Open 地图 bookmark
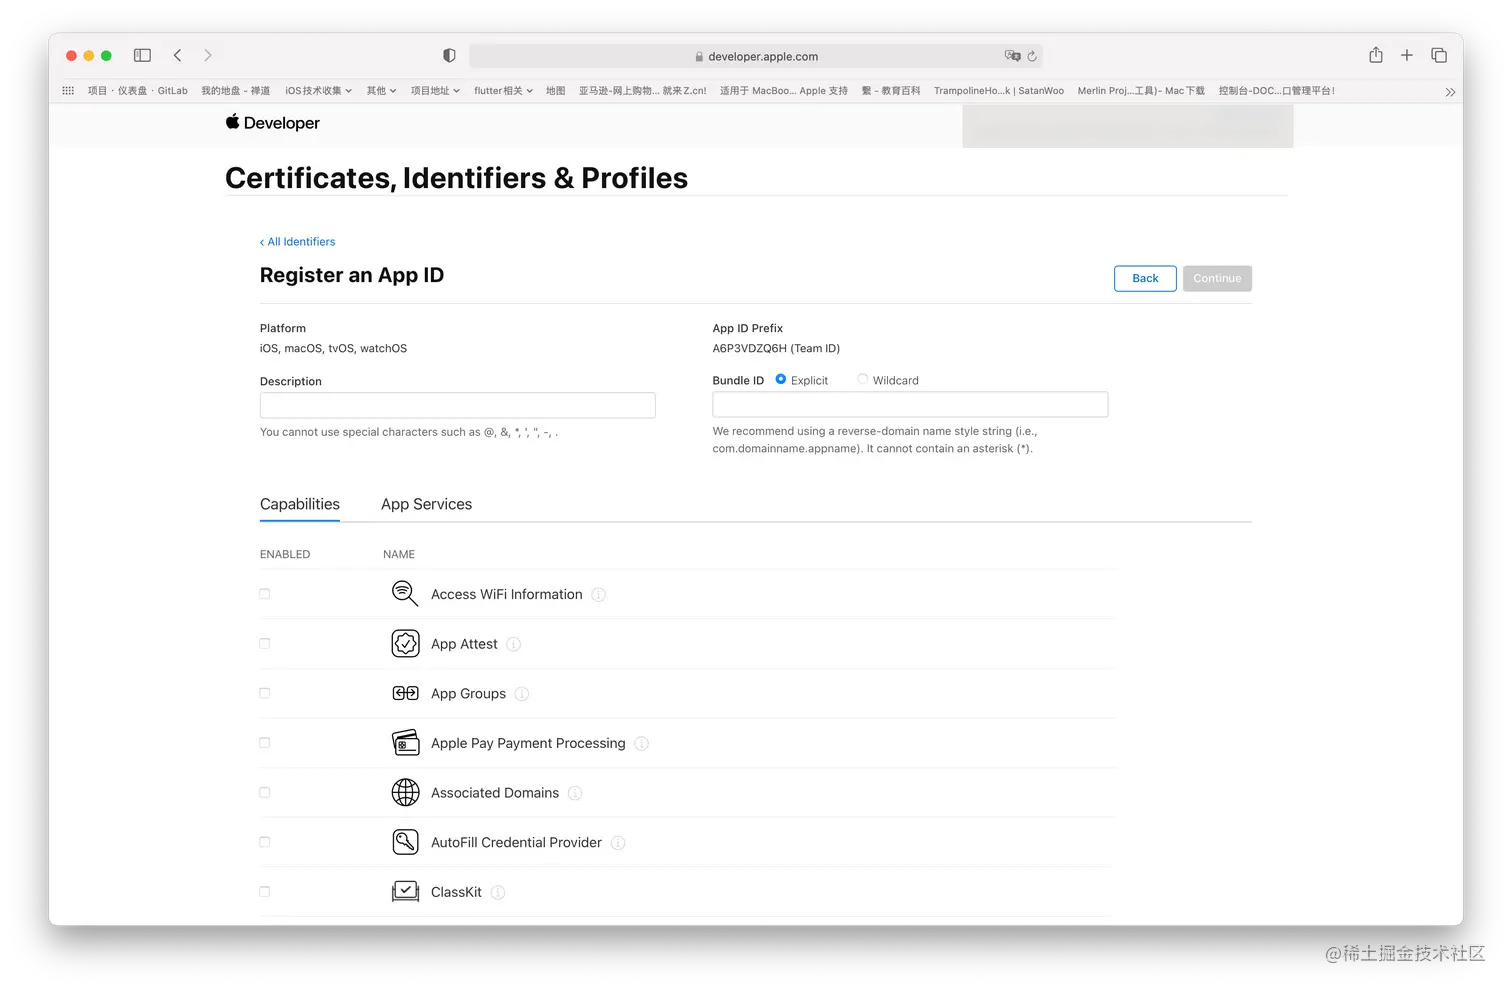This screenshot has width=1512, height=990. pos(555,91)
